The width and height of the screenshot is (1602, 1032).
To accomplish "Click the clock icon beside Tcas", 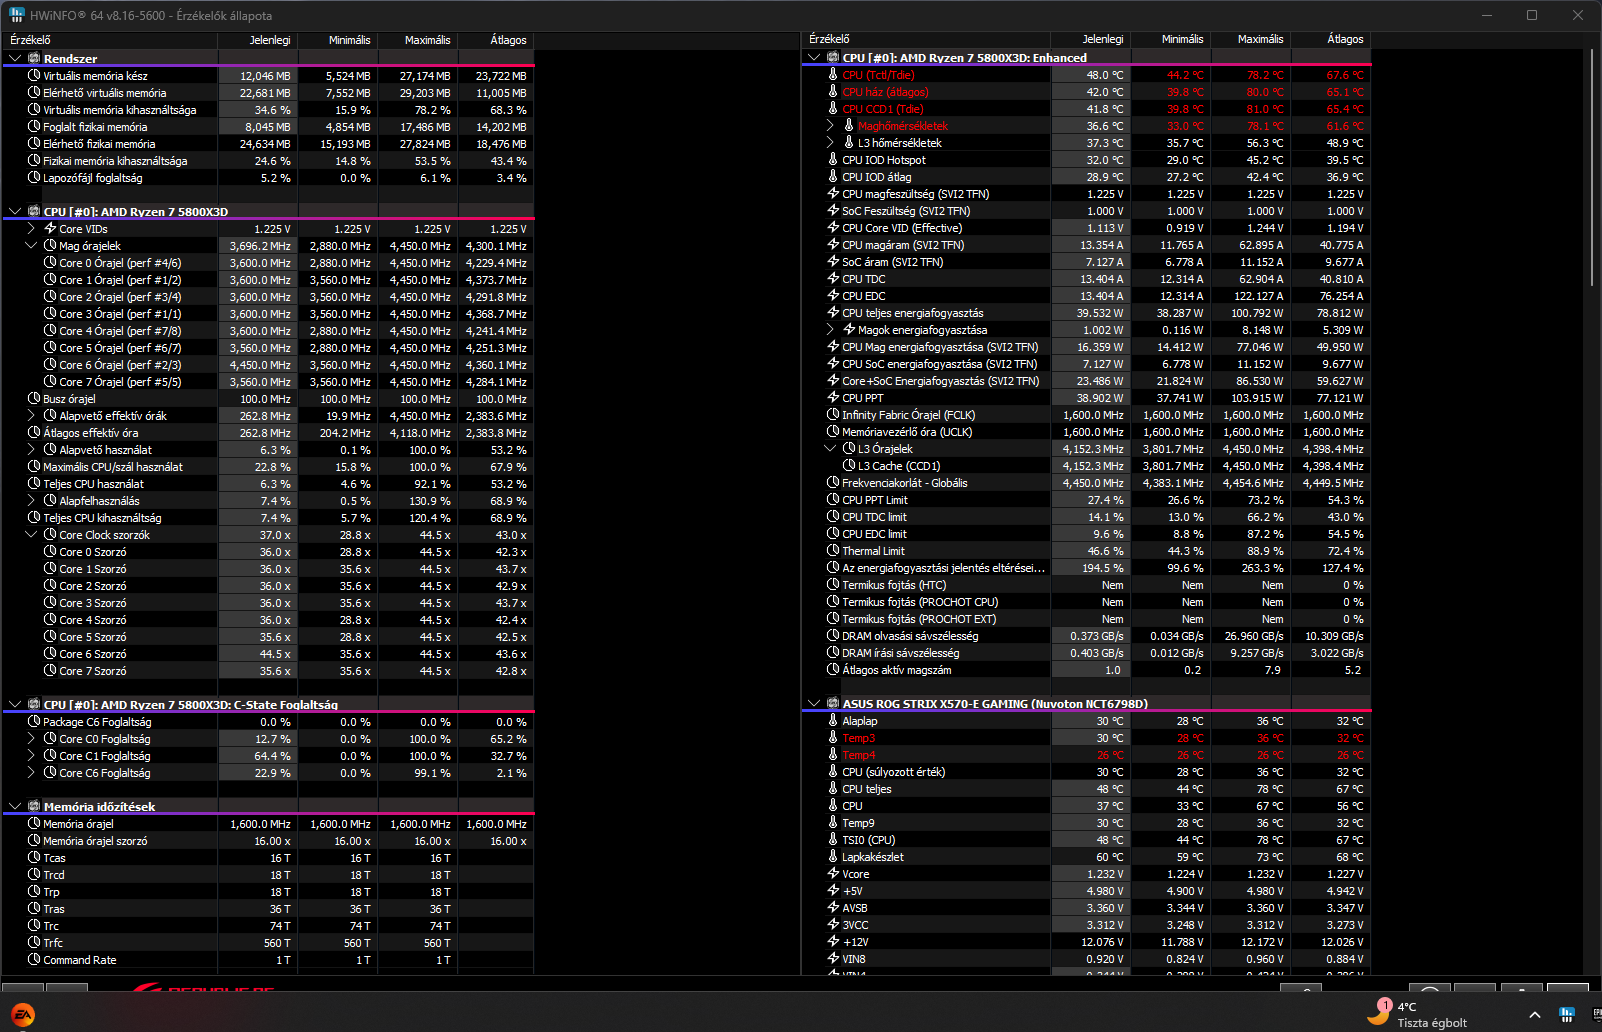I will (x=34, y=858).
